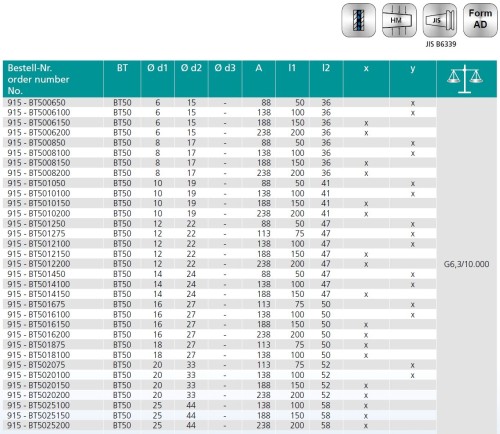This screenshot has height=434, width=500.
Task: Select the A column header
Action: click(259, 79)
